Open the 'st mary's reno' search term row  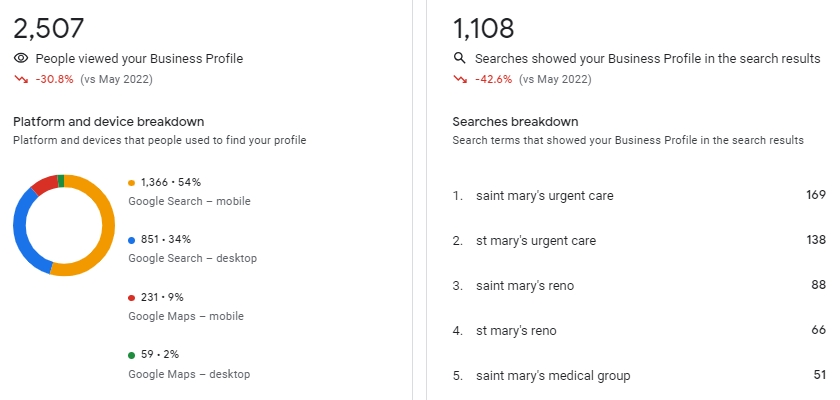516,331
